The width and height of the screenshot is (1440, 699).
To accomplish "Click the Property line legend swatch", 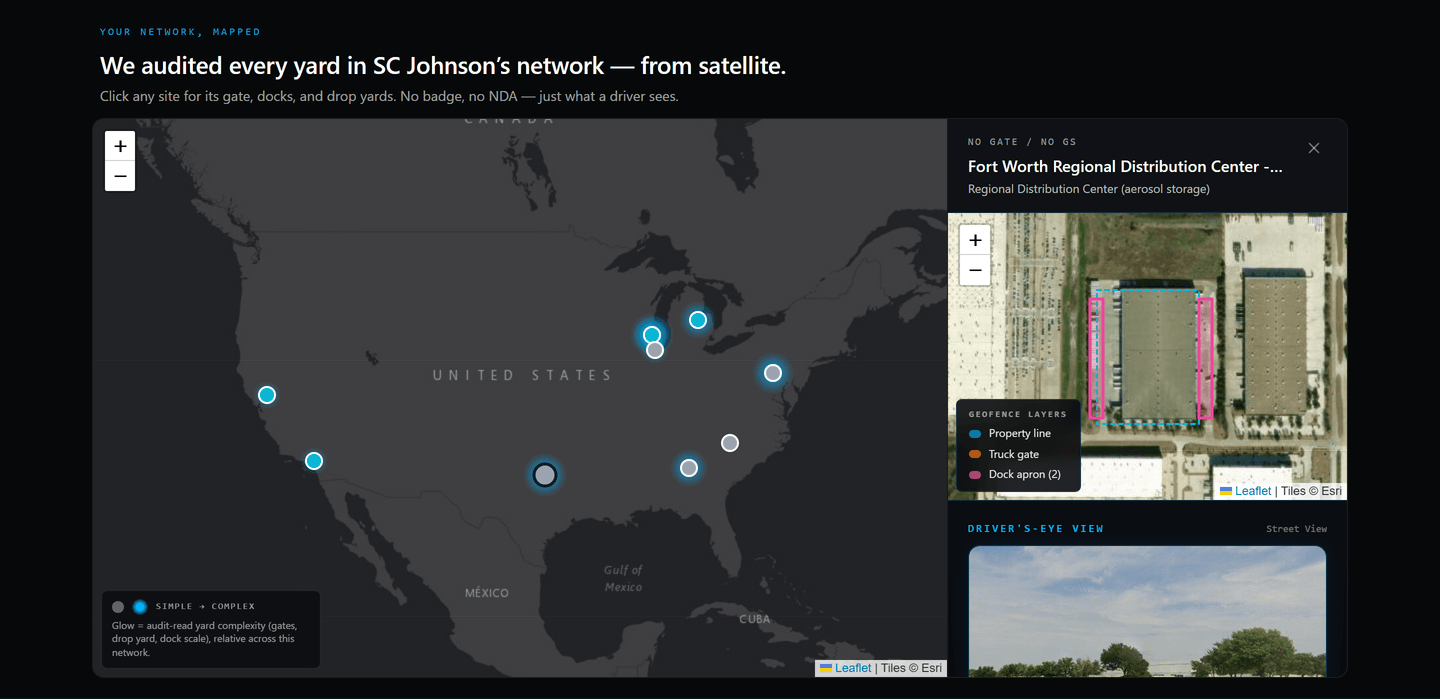I will pyautogui.click(x=975, y=434).
